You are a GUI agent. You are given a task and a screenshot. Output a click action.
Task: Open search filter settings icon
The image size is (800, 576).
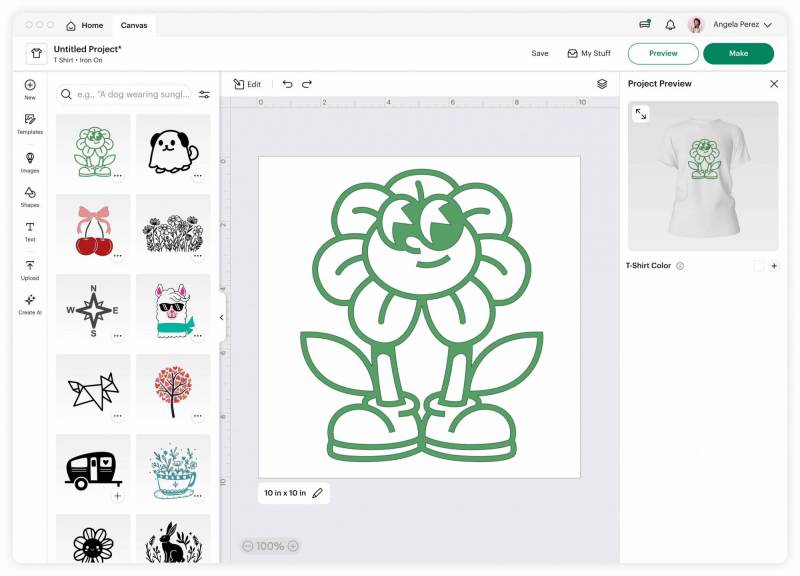click(205, 94)
